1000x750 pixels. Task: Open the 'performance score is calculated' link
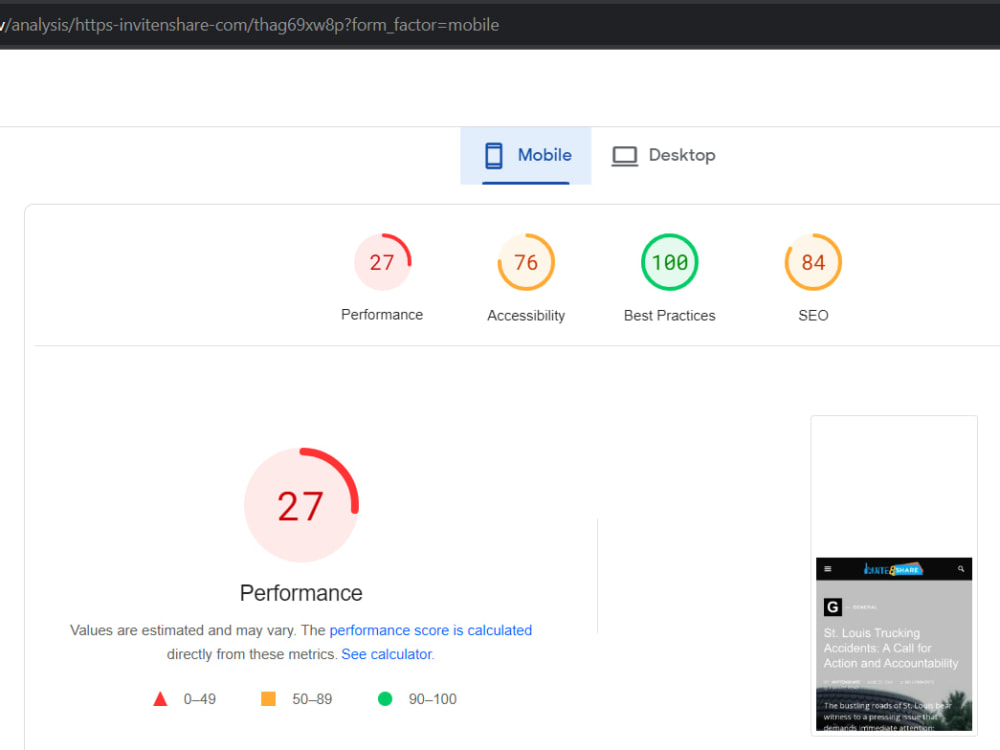[x=430, y=630]
